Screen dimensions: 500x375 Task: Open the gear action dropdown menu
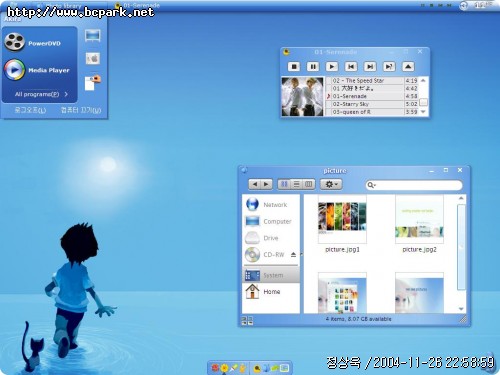(x=331, y=184)
